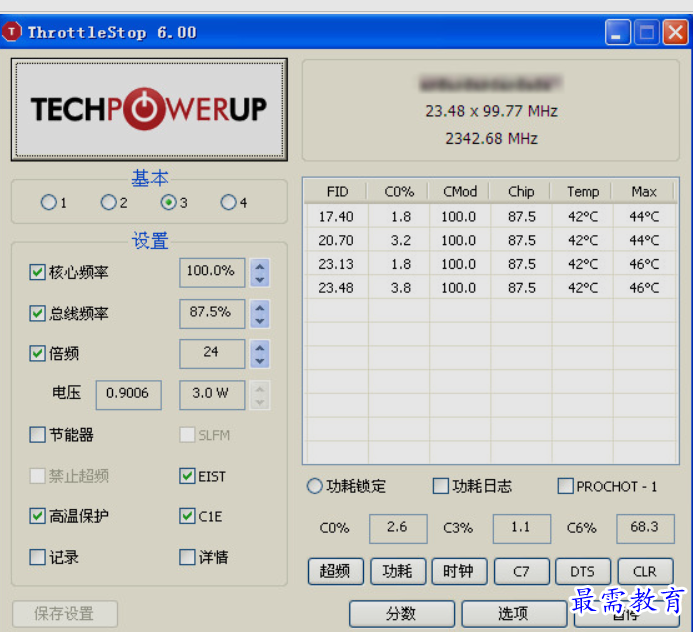Viewport: 693px width, 632px height.
Task: Click the voltage field showing 0.9006
Action: (x=129, y=395)
